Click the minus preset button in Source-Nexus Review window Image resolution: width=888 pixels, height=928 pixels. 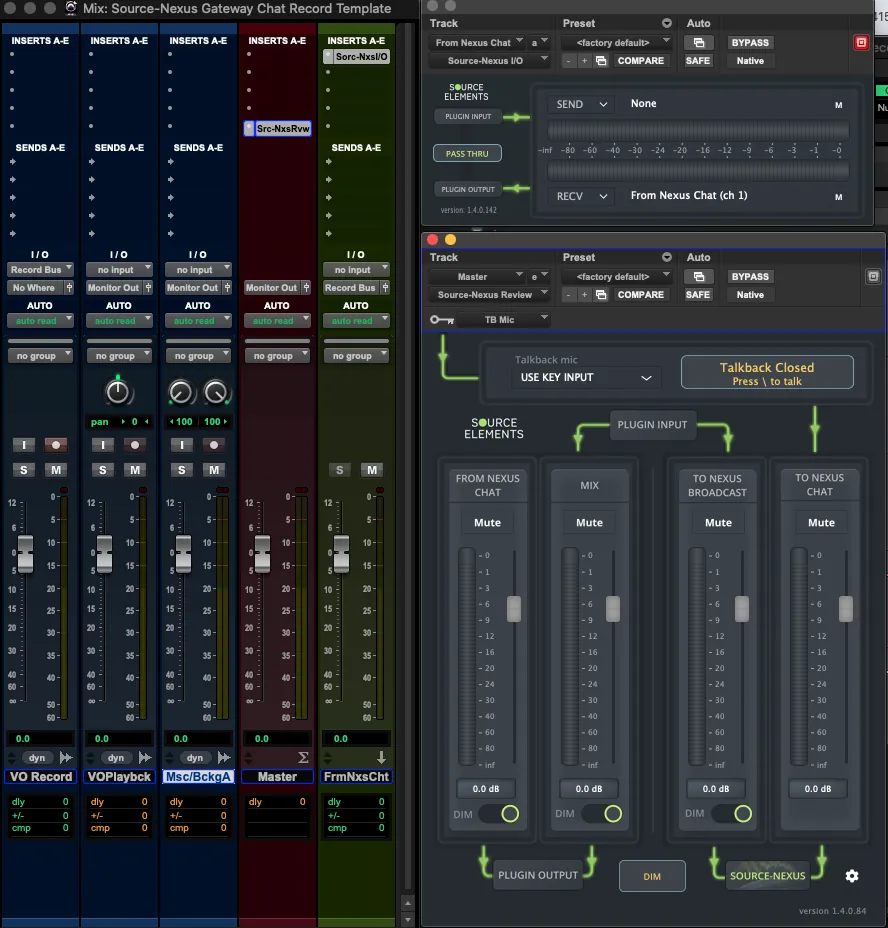(x=568, y=295)
